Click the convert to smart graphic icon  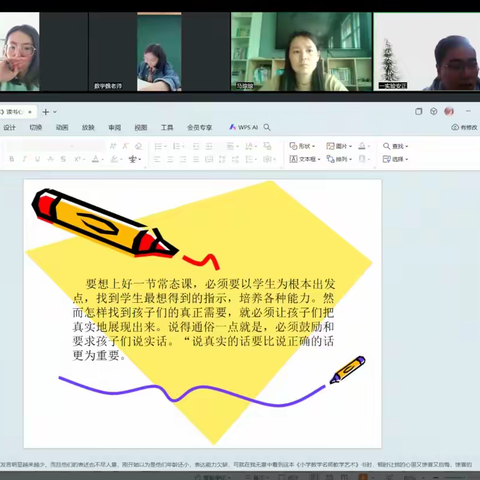point(267,146)
